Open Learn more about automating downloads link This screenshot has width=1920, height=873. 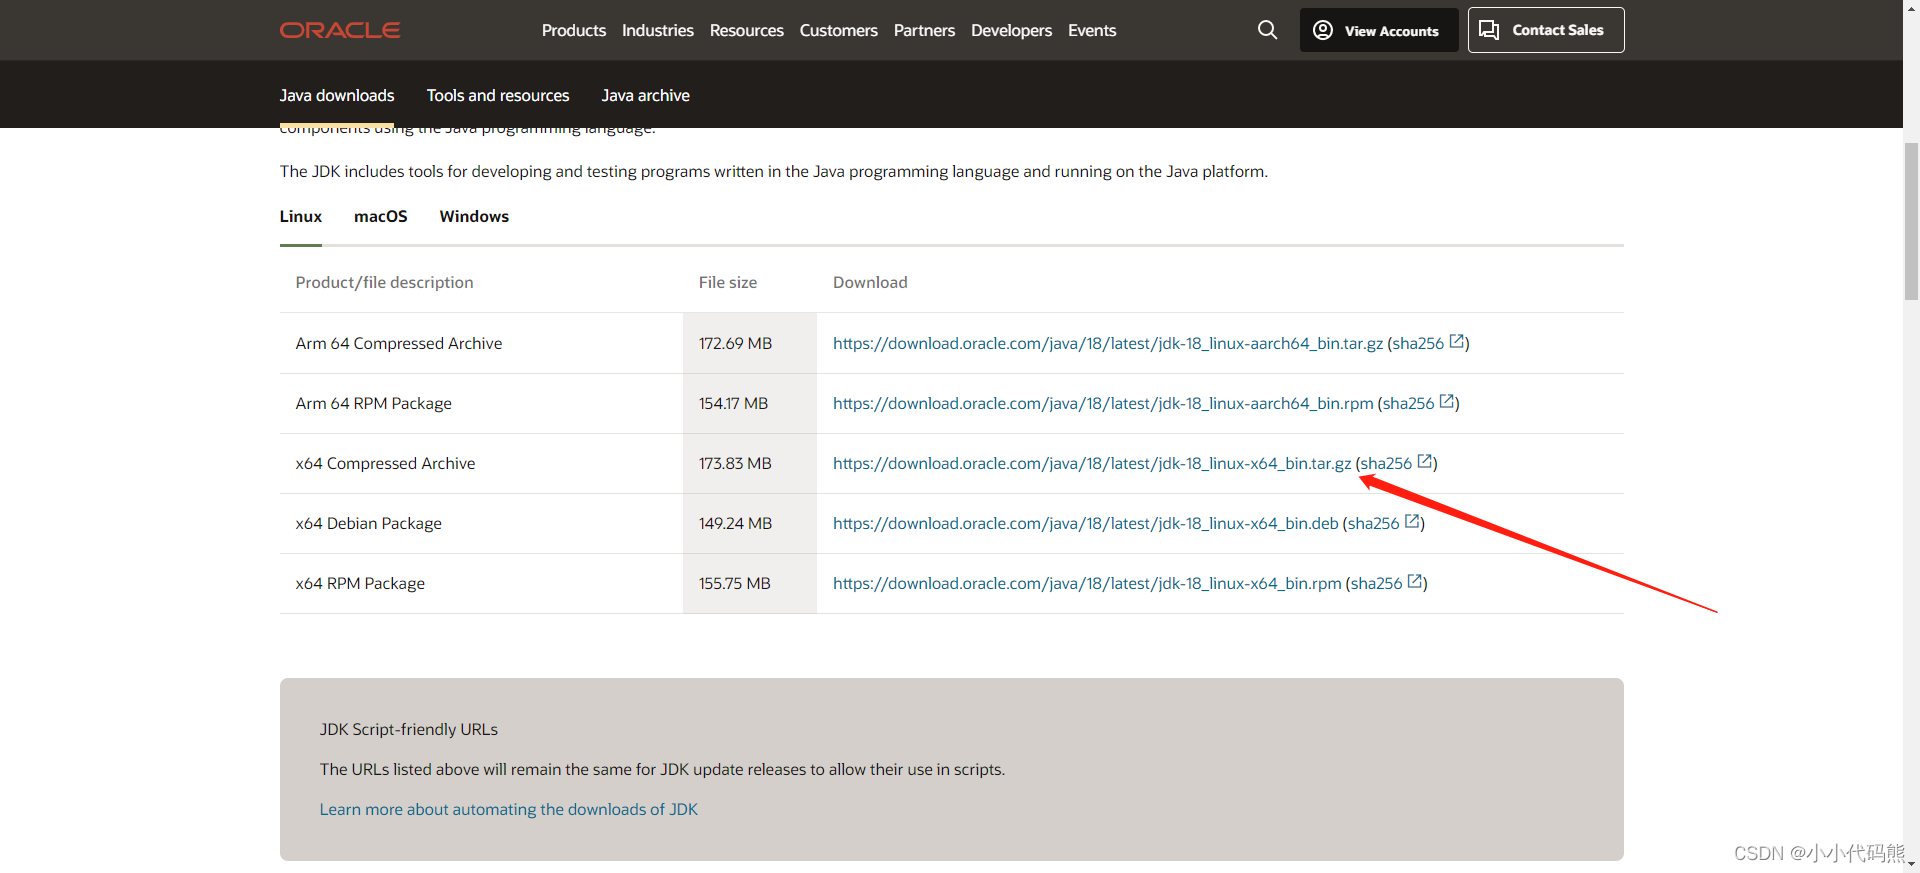point(509,809)
